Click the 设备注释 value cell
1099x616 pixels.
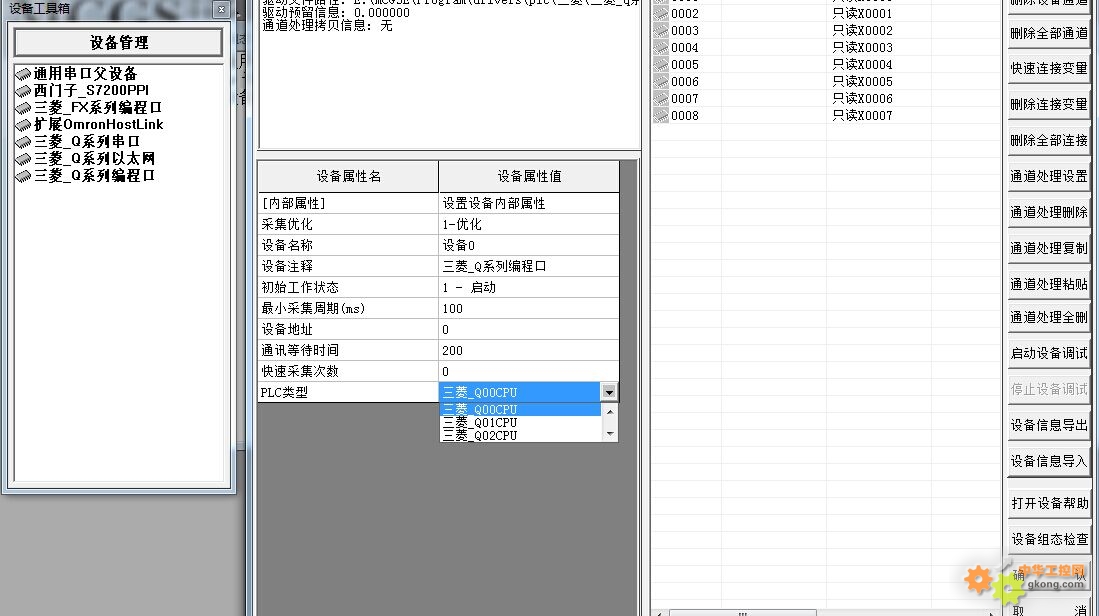(529, 266)
